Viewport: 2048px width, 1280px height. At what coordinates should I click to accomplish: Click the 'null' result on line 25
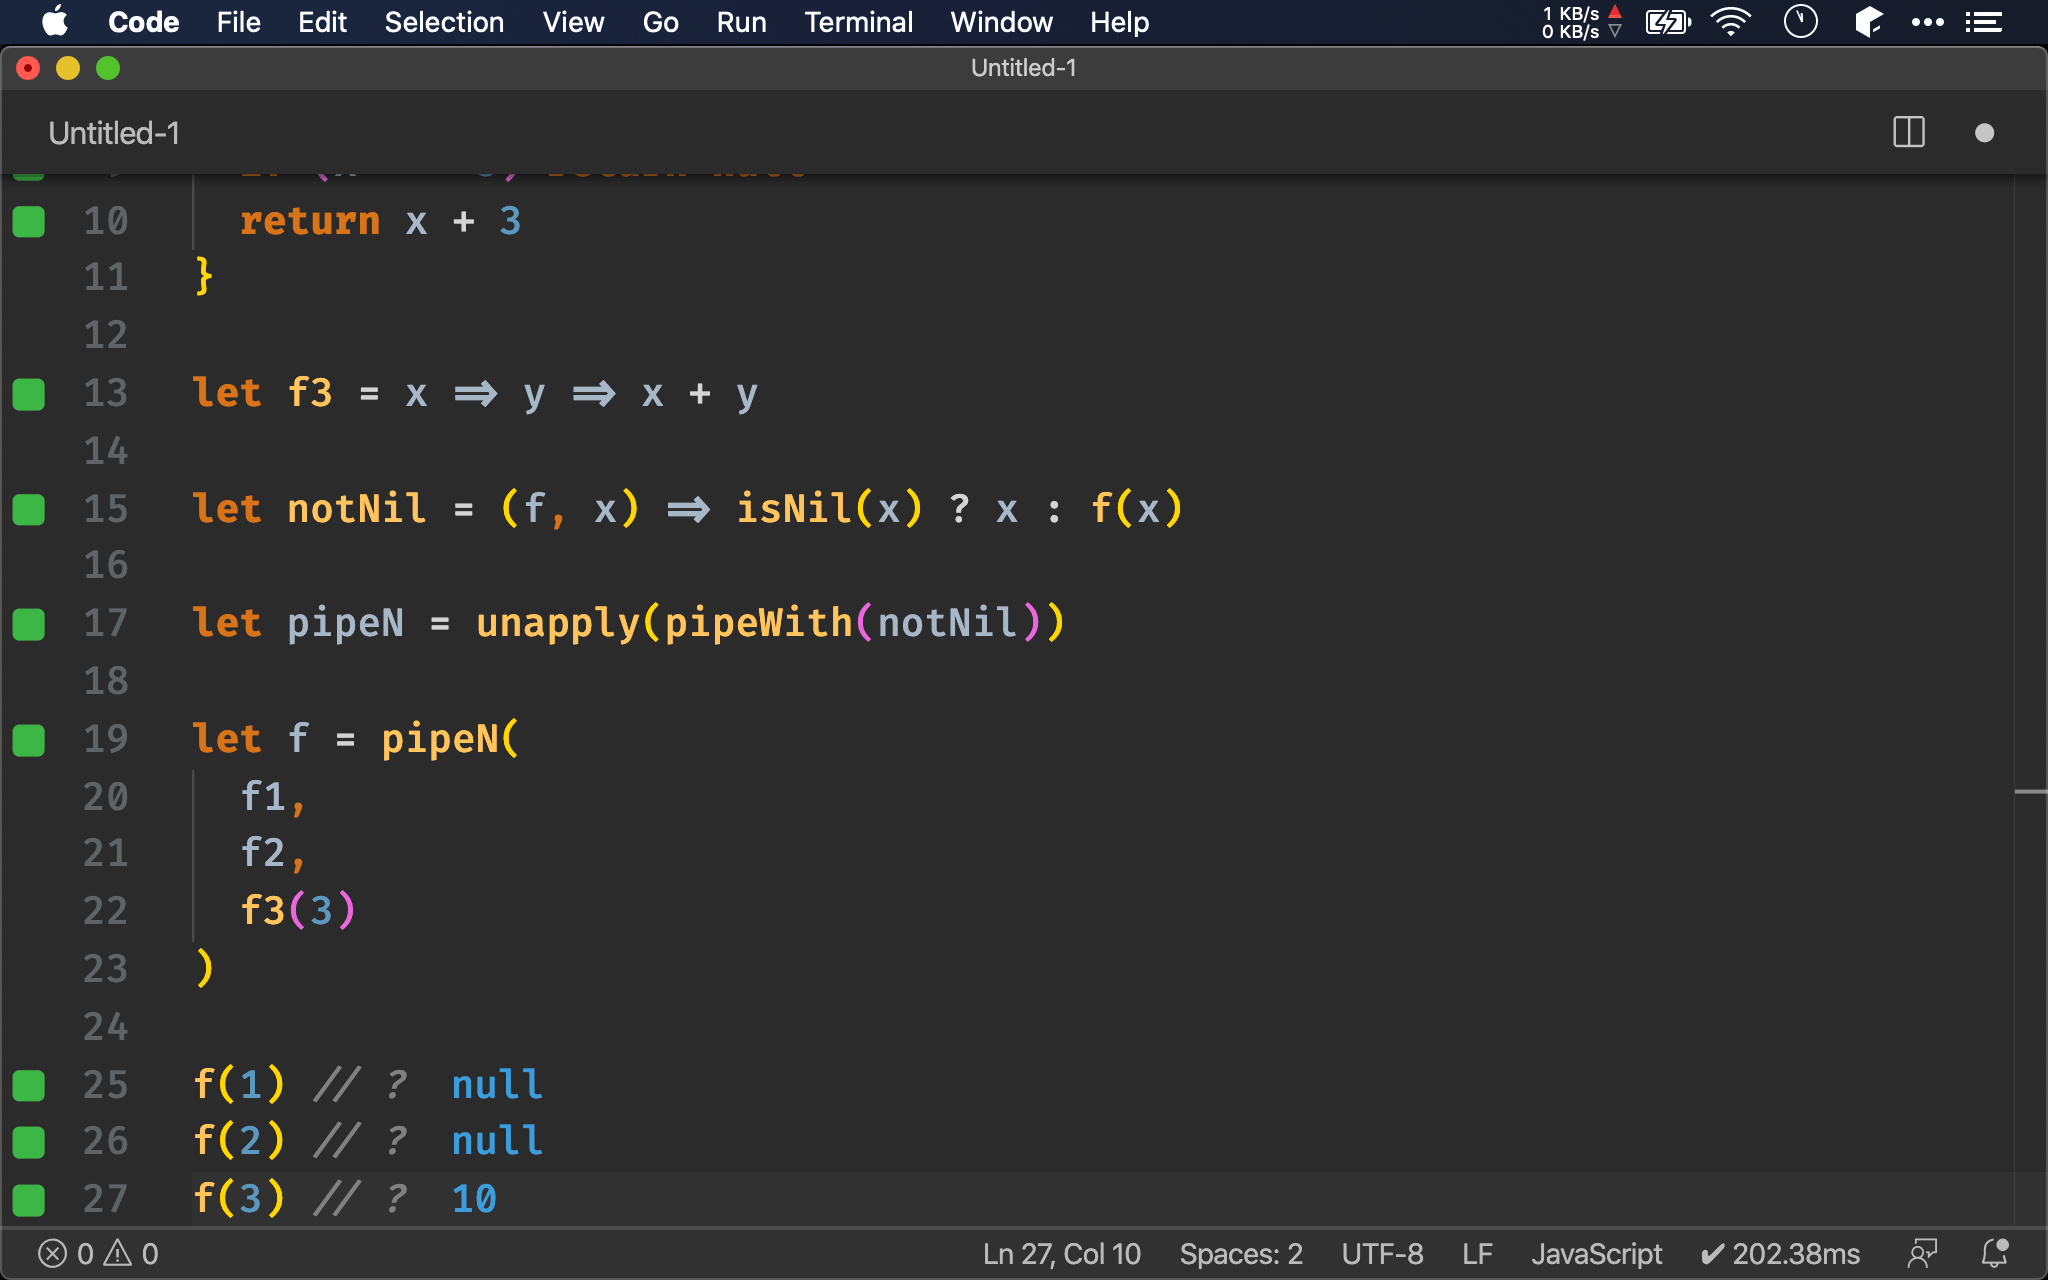click(497, 1085)
